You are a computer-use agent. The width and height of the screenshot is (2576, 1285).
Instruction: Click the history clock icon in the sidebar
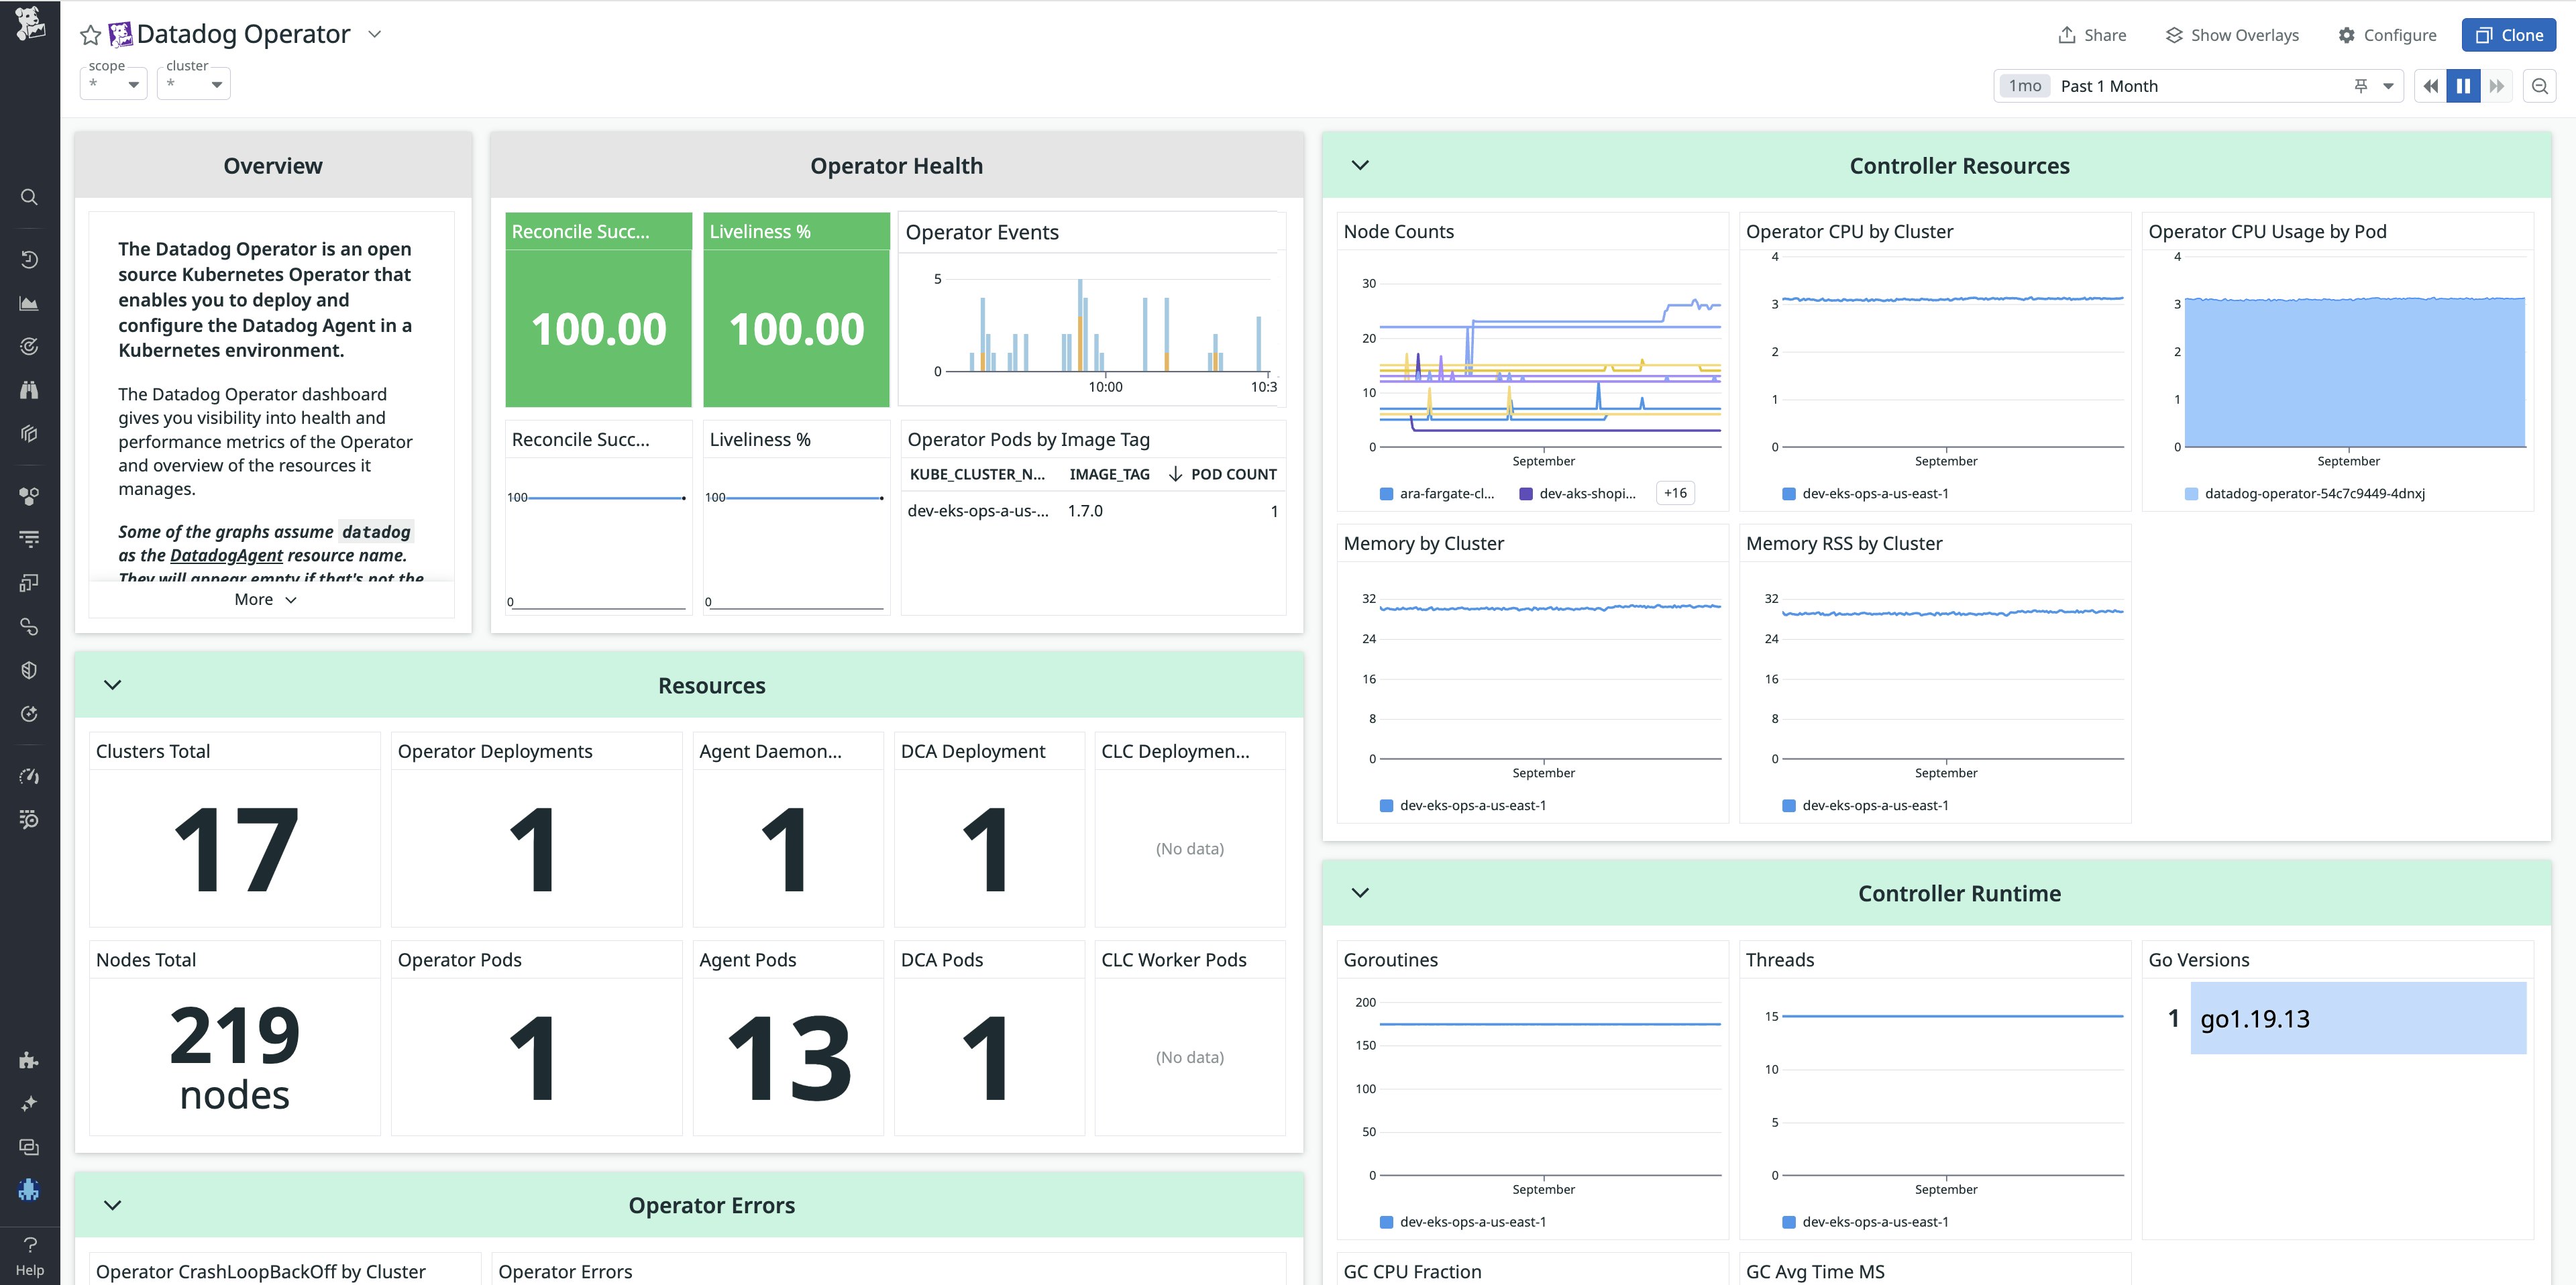click(x=29, y=258)
